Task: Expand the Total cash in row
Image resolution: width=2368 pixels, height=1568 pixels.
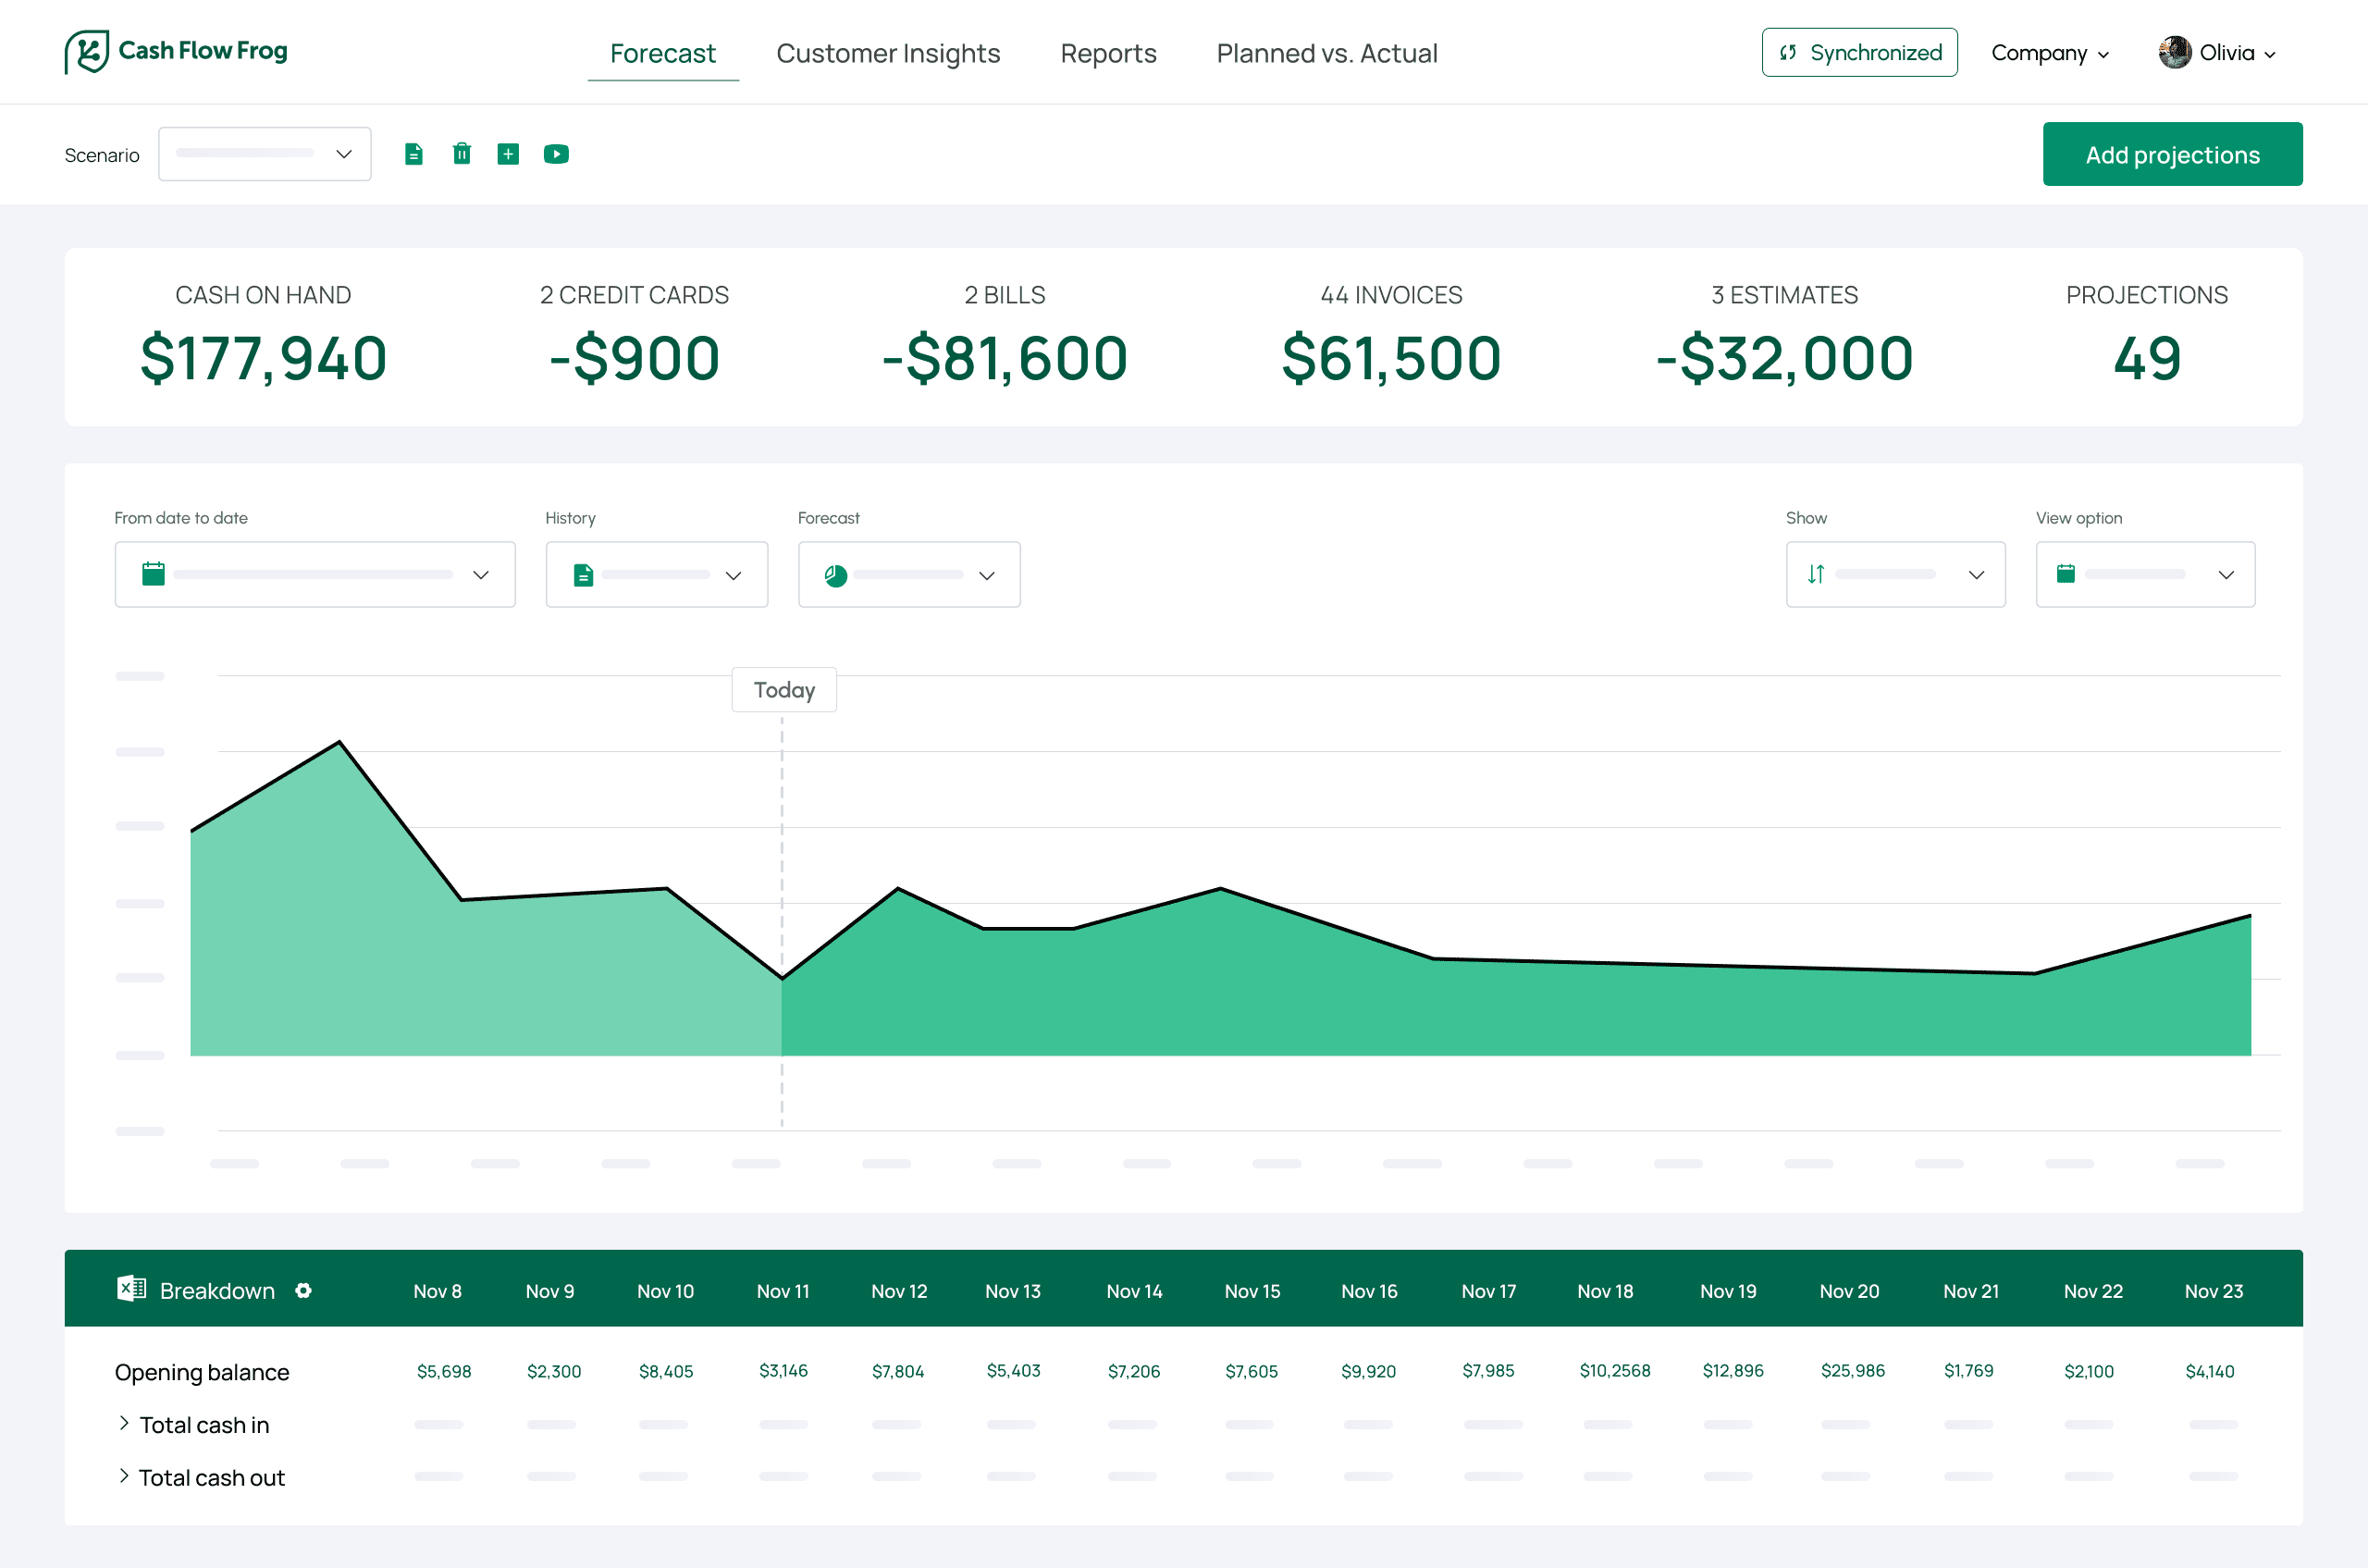Action: pyautogui.click(x=124, y=1423)
